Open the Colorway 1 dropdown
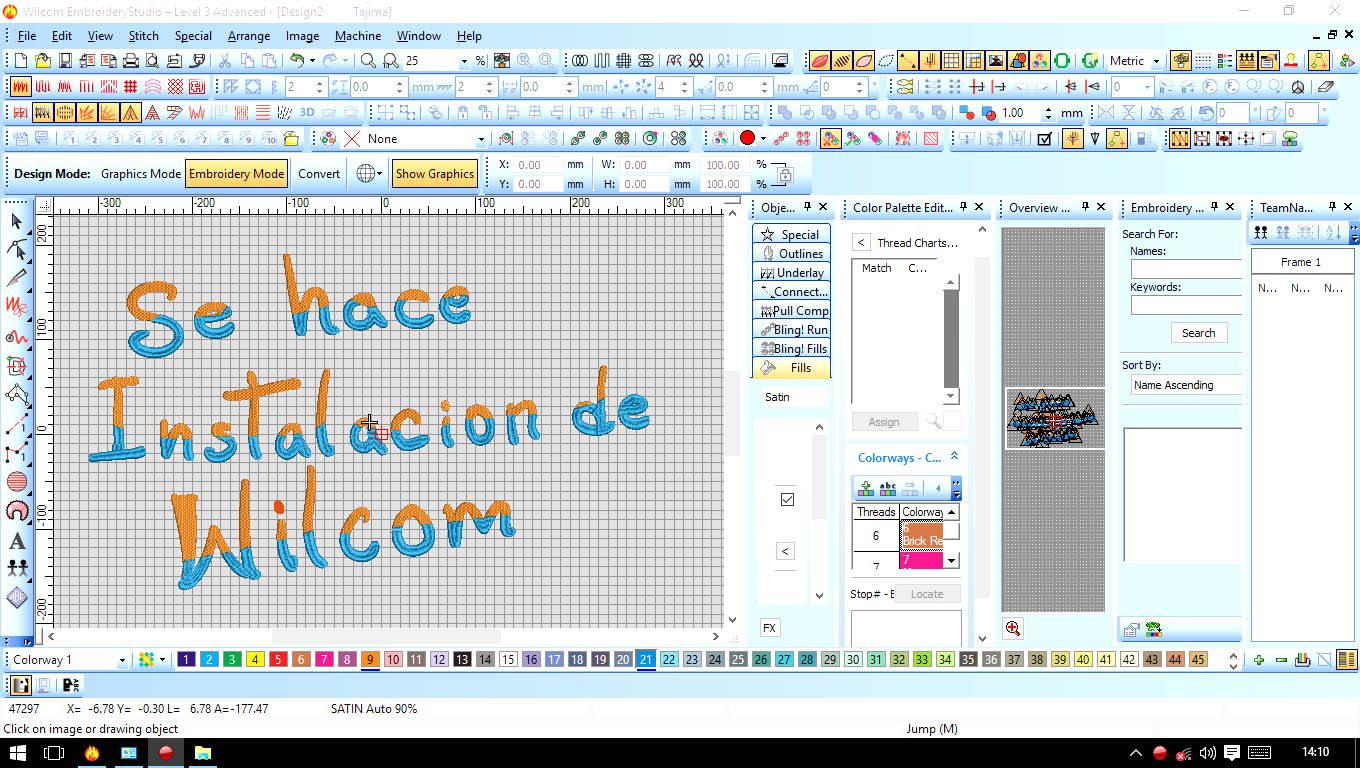The height and width of the screenshot is (768, 1360). (x=122, y=660)
